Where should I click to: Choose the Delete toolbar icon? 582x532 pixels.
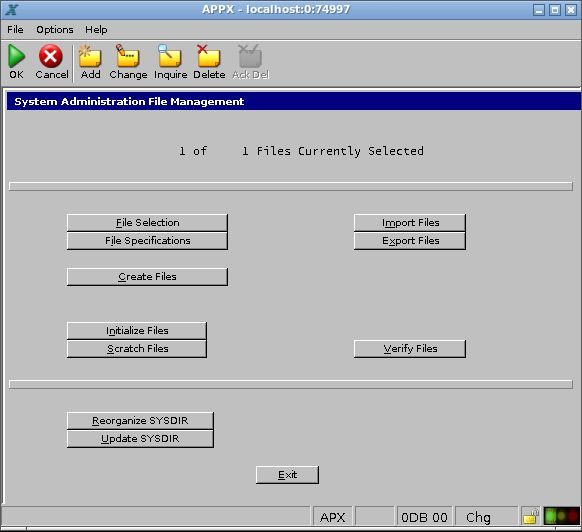pos(209,56)
